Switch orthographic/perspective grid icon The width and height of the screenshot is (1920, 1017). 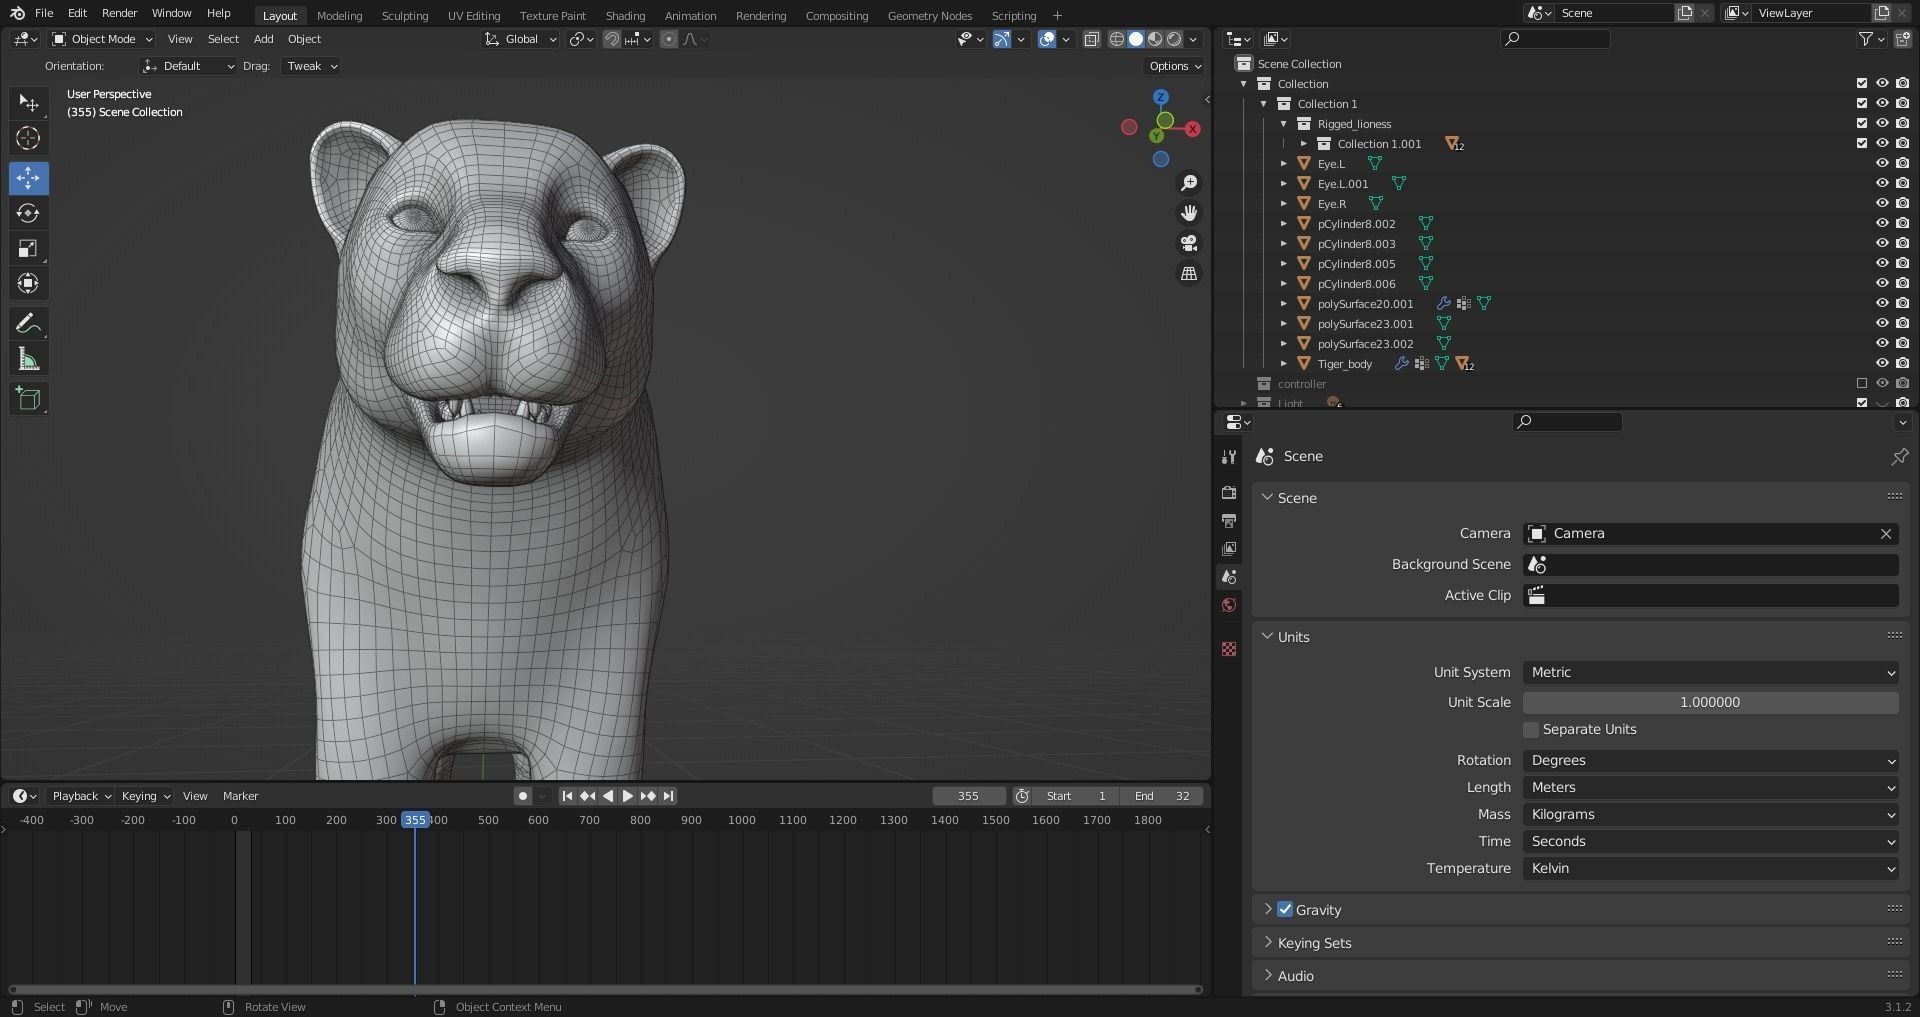click(x=1188, y=273)
